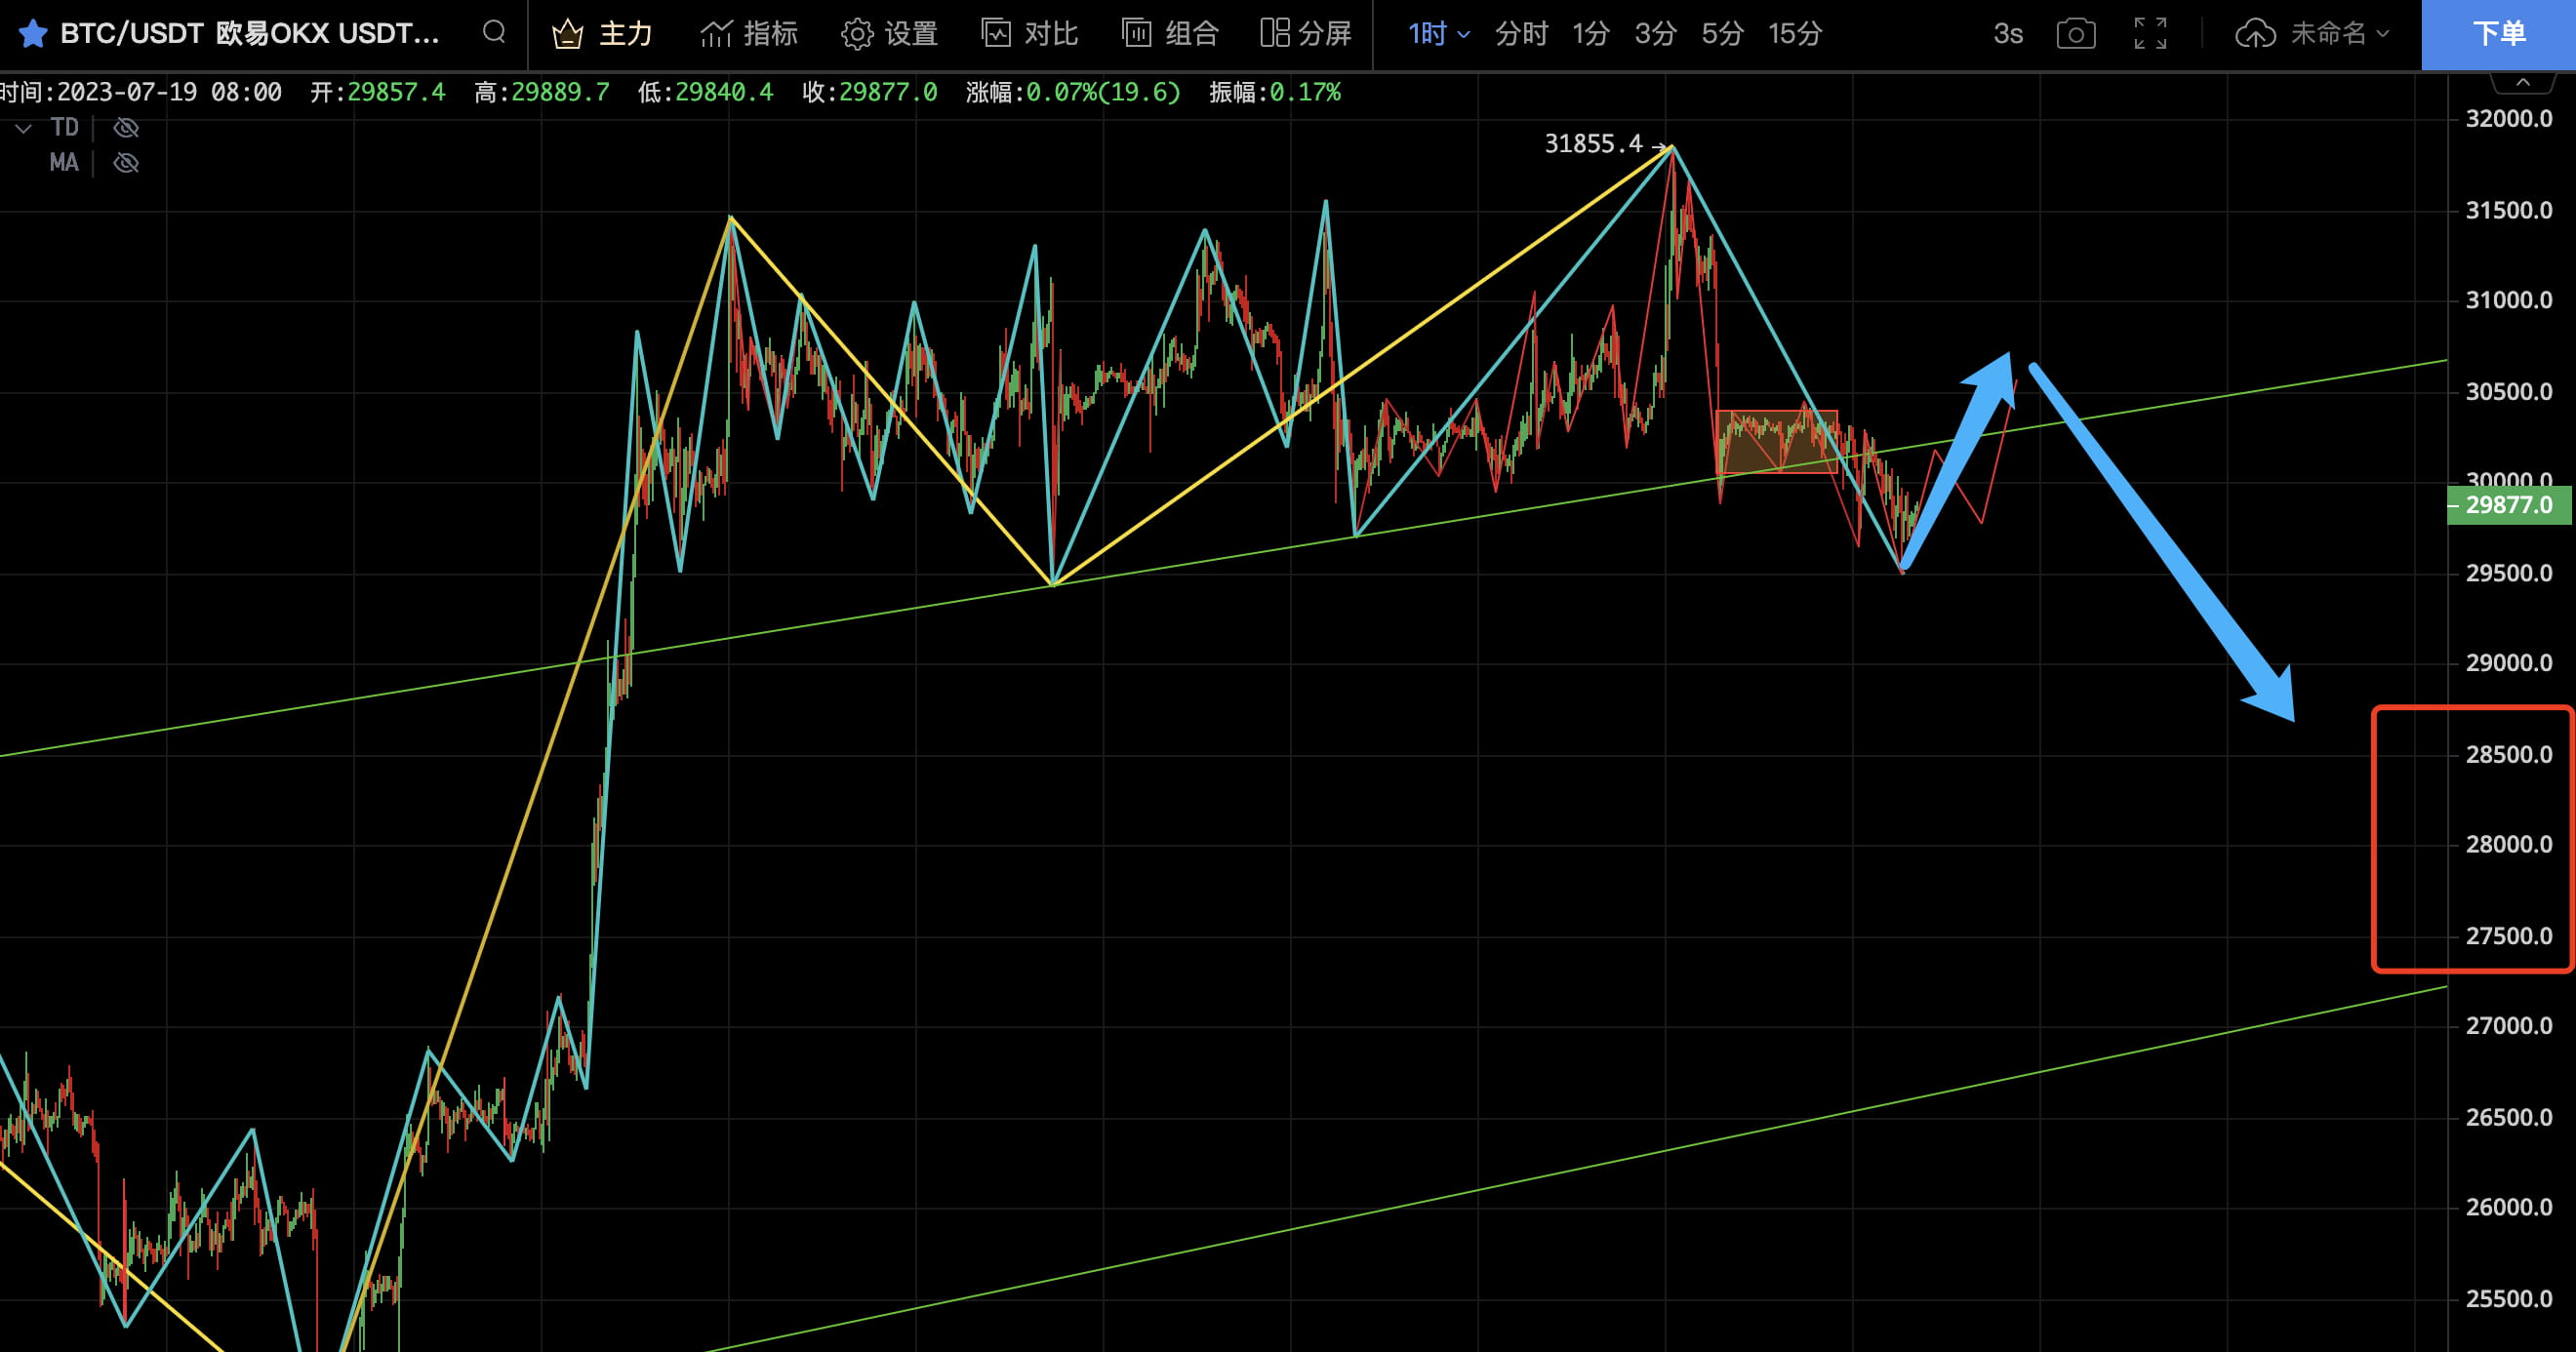Click the current price tag 29877.0
2576x1352 pixels.
(2508, 505)
